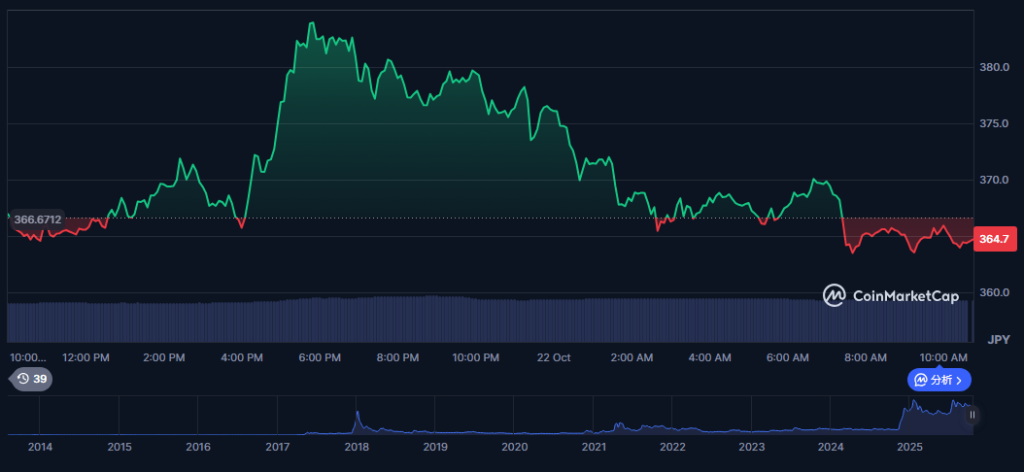Click the CoinMarketCap logo icon
The width and height of the screenshot is (1024, 472).
(x=835, y=295)
